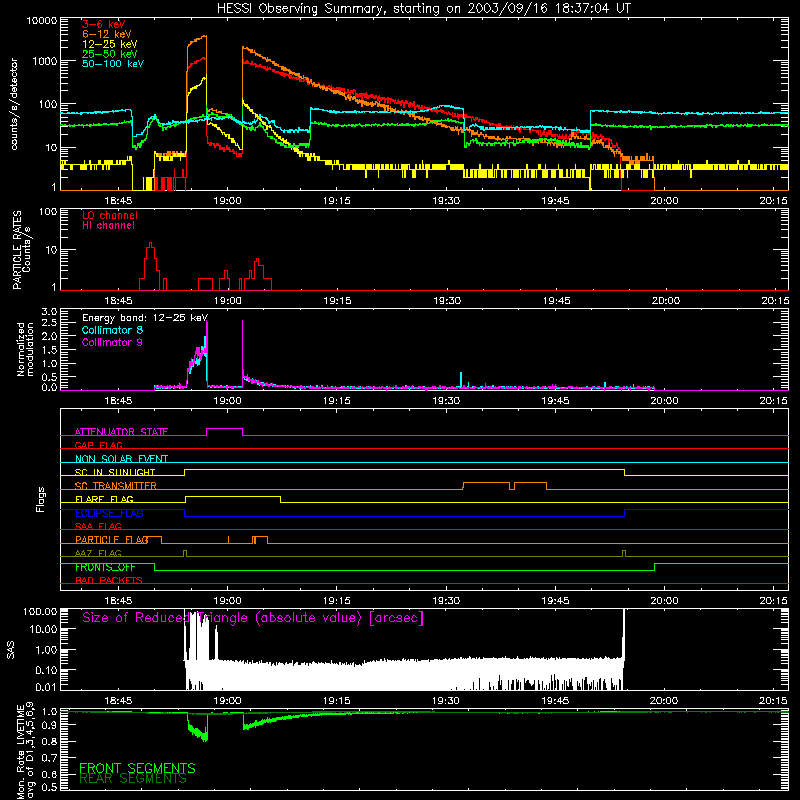Click the attenuator state raised step line
The width and height of the screenshot is (800, 800).
(x=224, y=429)
